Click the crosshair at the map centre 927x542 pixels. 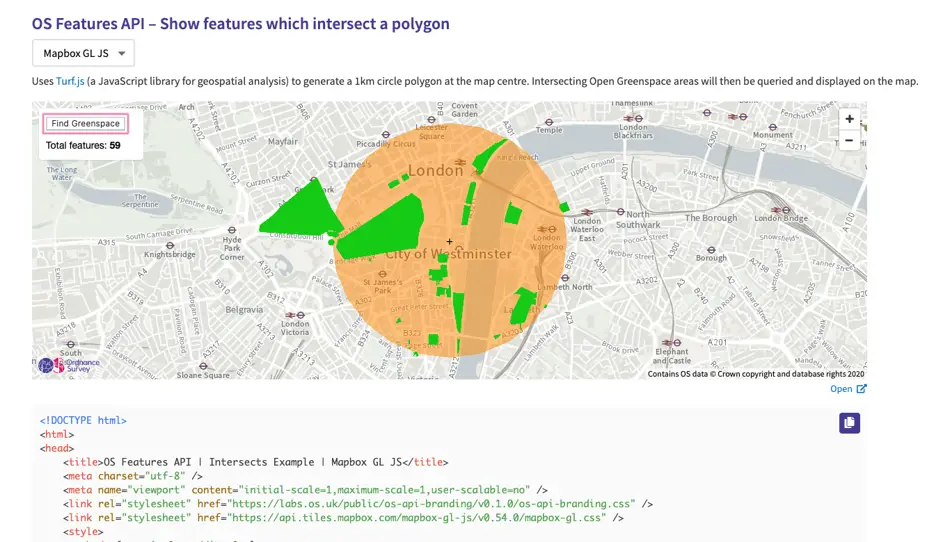449,242
